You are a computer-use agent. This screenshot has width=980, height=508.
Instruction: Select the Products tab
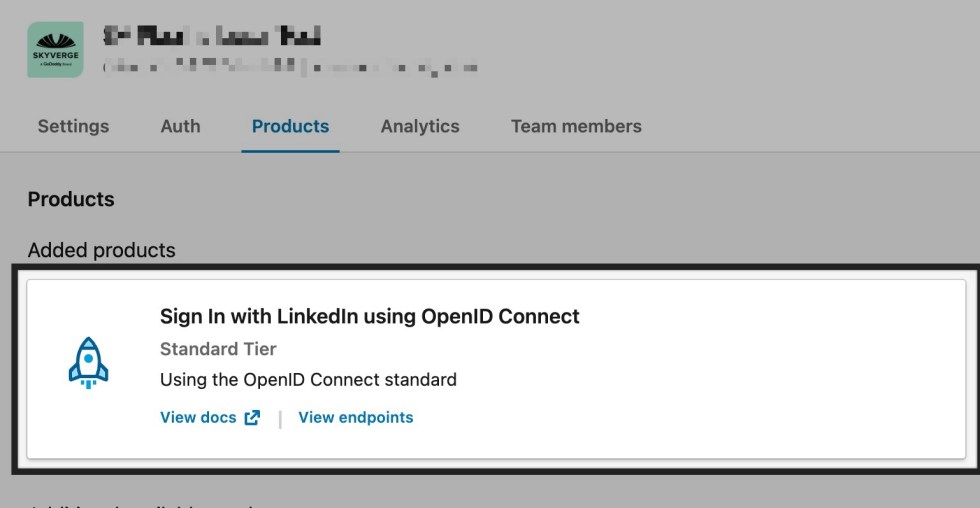click(291, 126)
